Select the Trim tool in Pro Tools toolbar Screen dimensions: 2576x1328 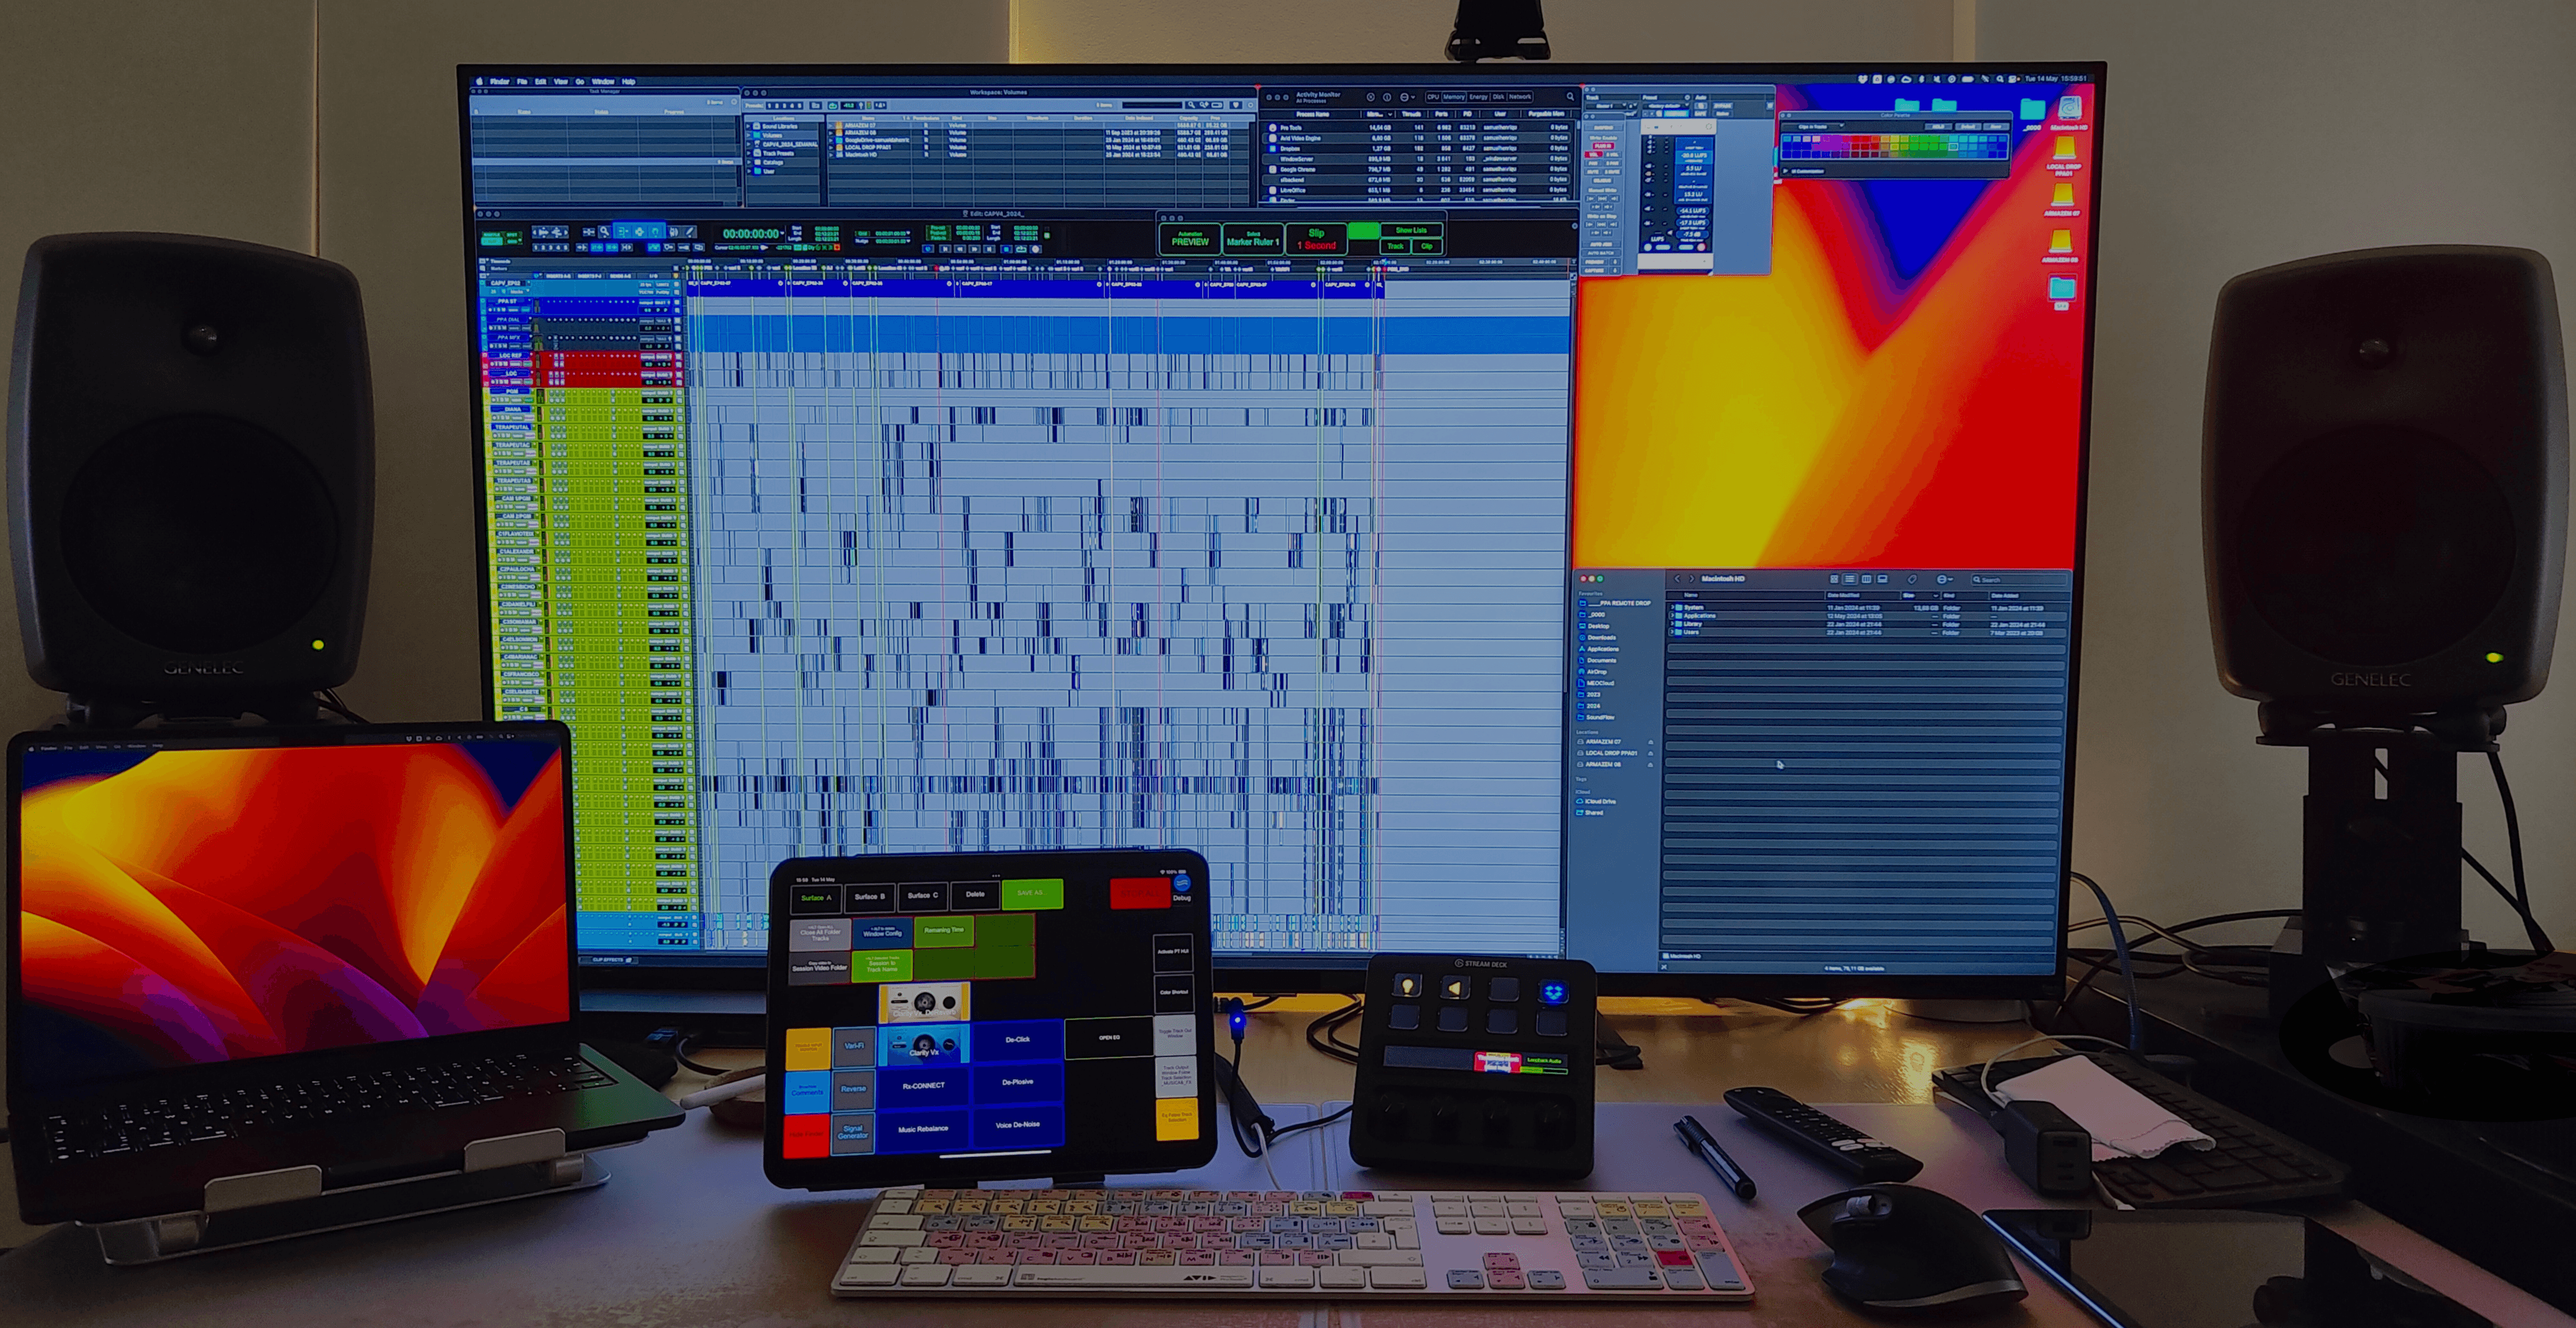(x=623, y=232)
